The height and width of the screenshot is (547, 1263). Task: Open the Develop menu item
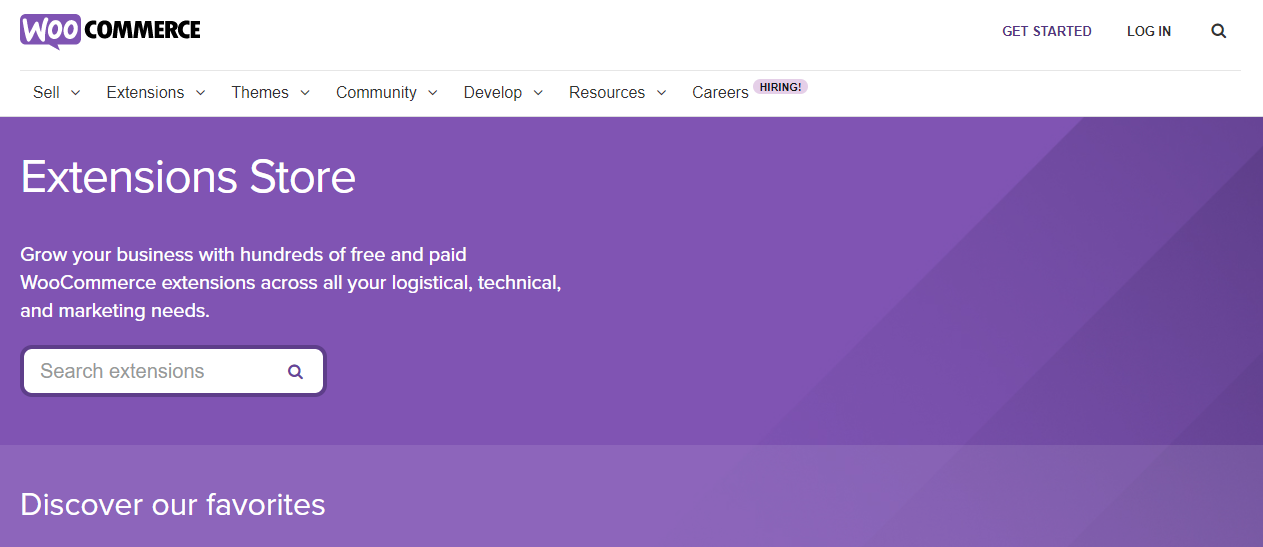tap(493, 92)
